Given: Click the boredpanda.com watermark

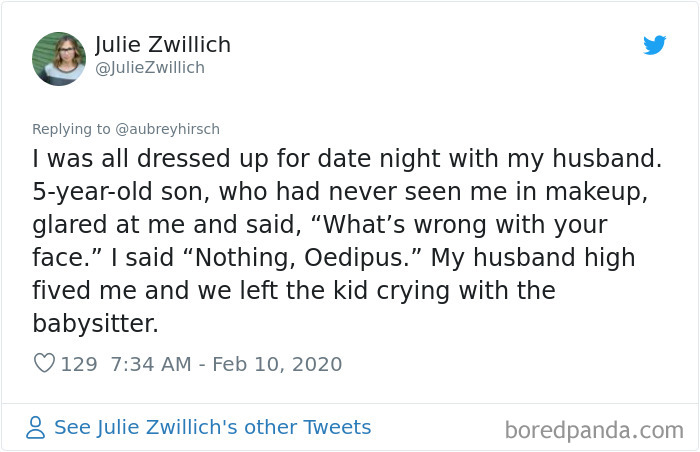Looking at the screenshot, I should click(x=594, y=431).
